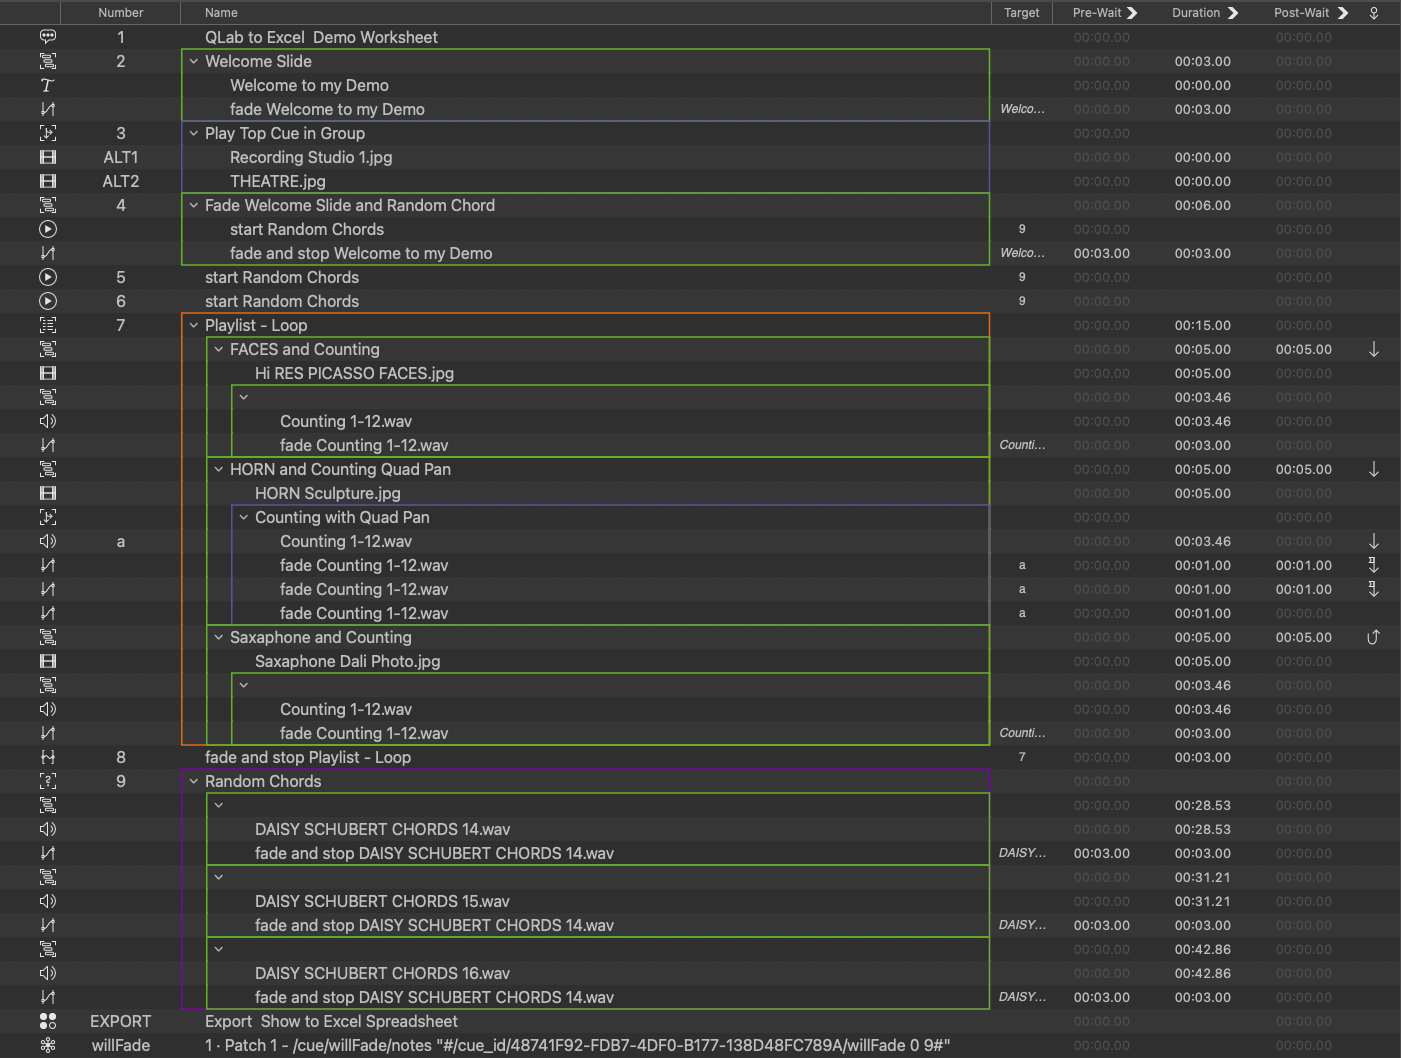Collapse the Welcome Slide group

pos(194,61)
